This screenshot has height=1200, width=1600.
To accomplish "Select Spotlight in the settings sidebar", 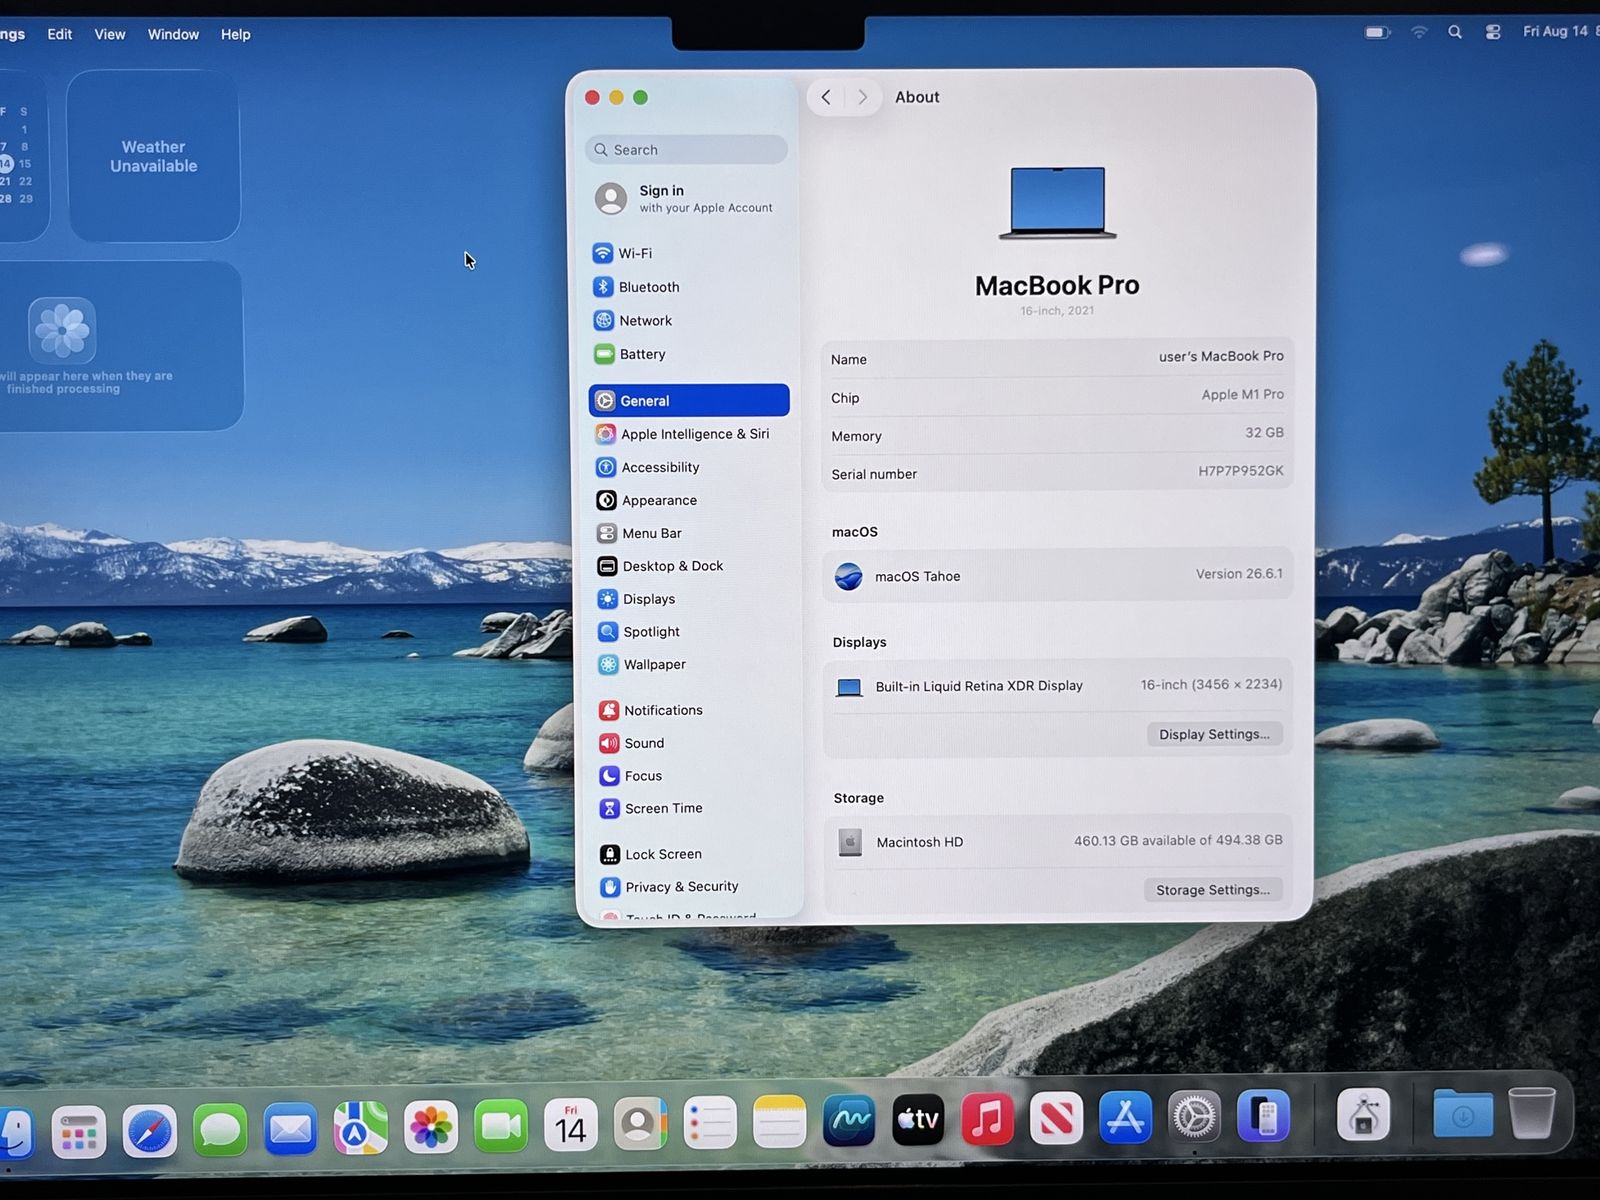I will tap(689, 632).
